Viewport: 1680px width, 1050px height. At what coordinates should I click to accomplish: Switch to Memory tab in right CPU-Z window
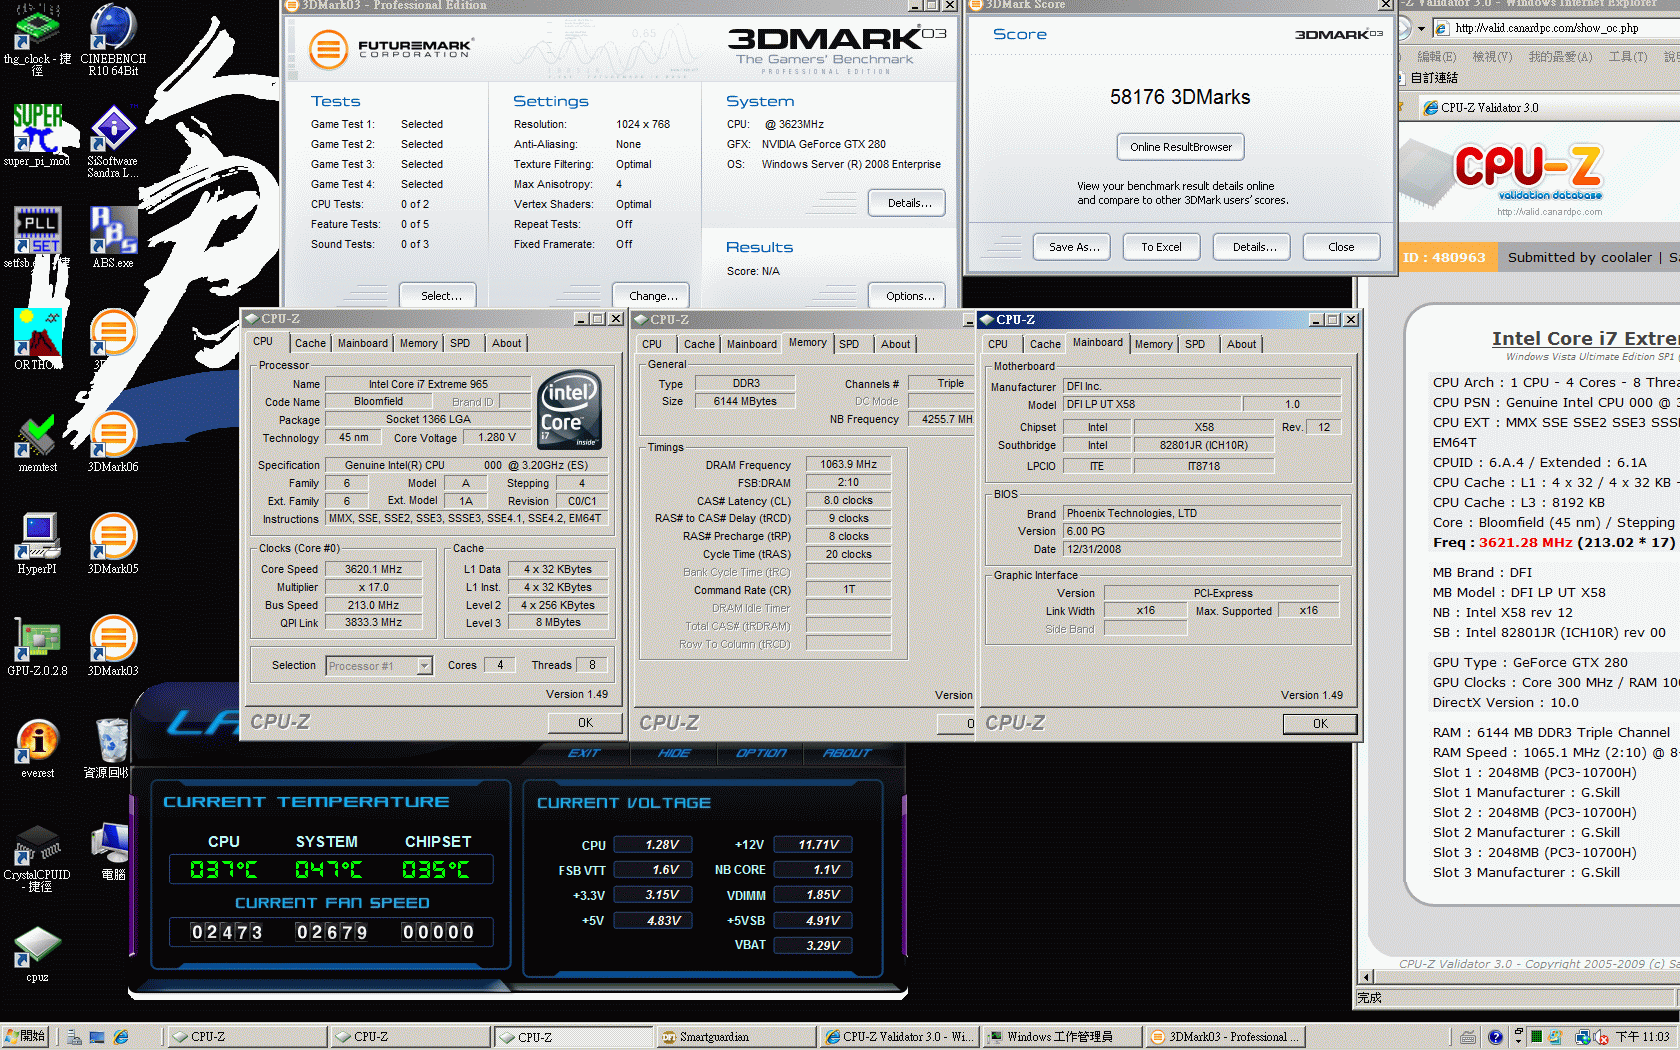coord(1153,344)
